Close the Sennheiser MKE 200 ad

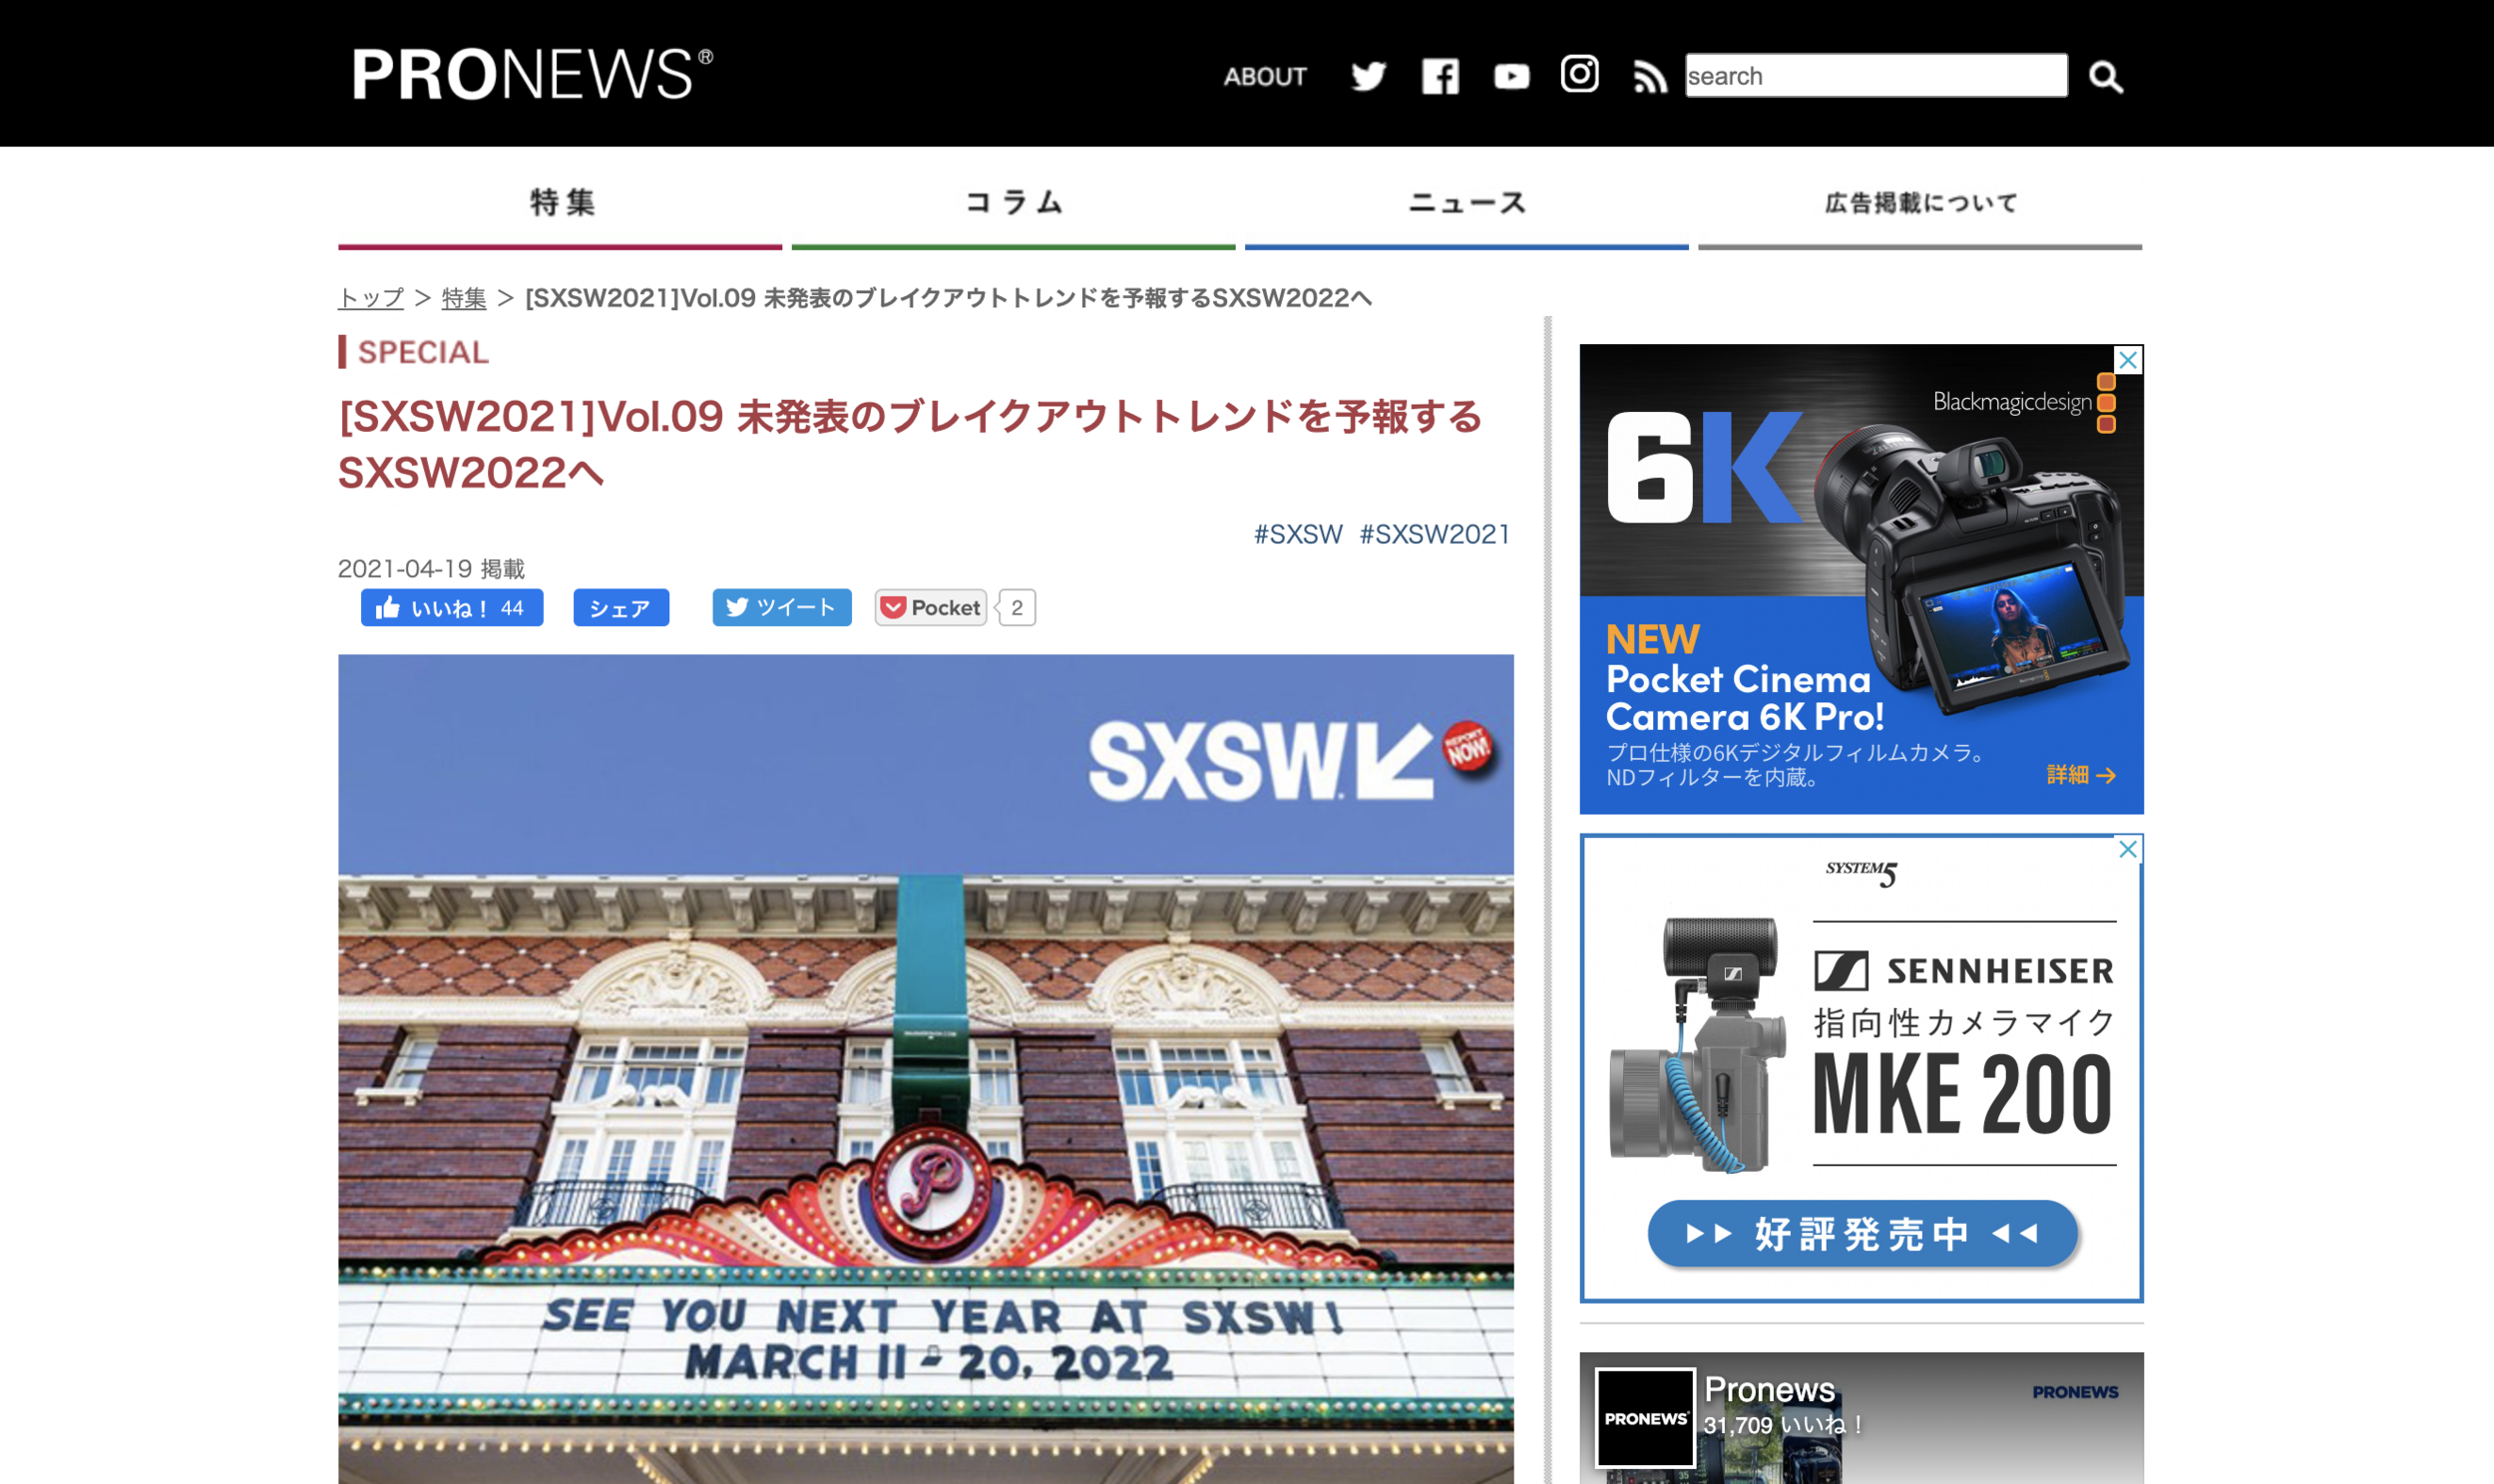click(x=2128, y=849)
